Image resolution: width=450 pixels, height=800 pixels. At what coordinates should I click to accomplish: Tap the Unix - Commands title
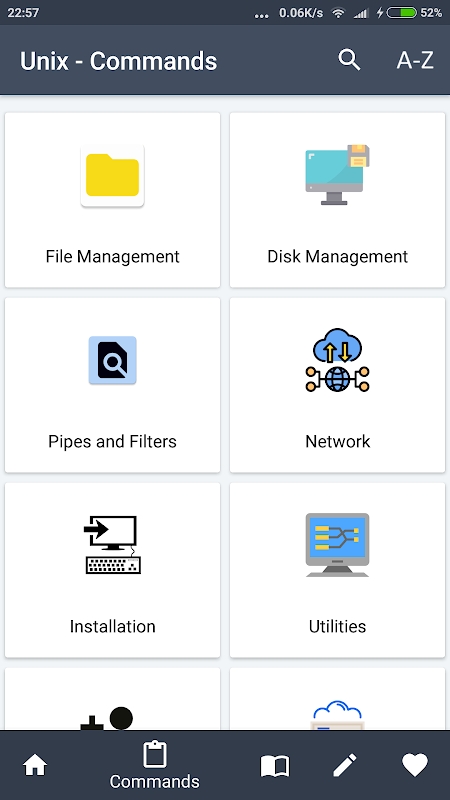[118, 61]
